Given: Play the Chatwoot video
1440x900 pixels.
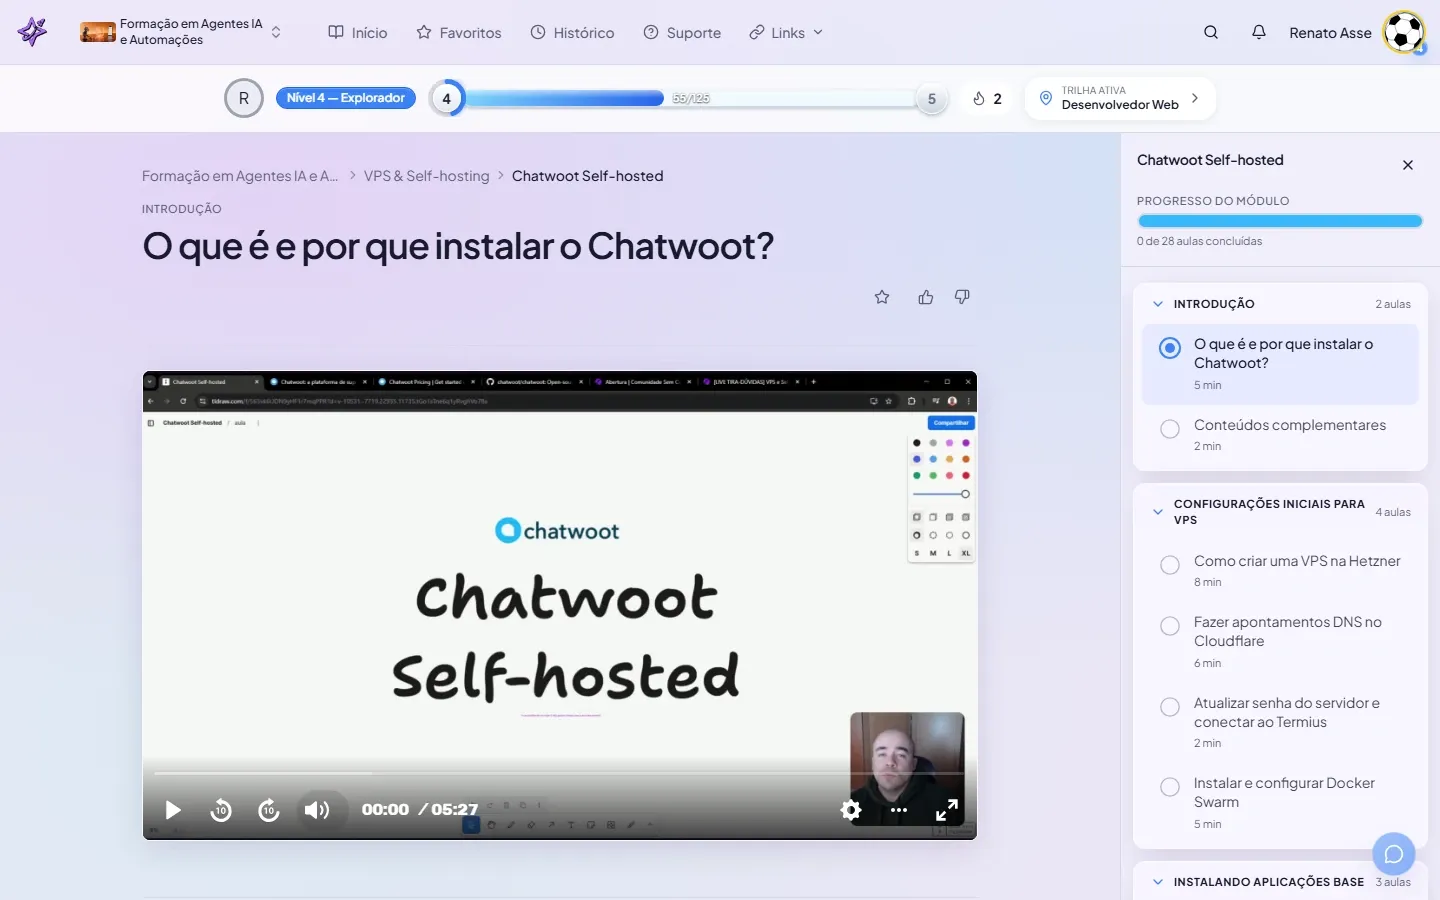Looking at the screenshot, I should coord(173,810).
